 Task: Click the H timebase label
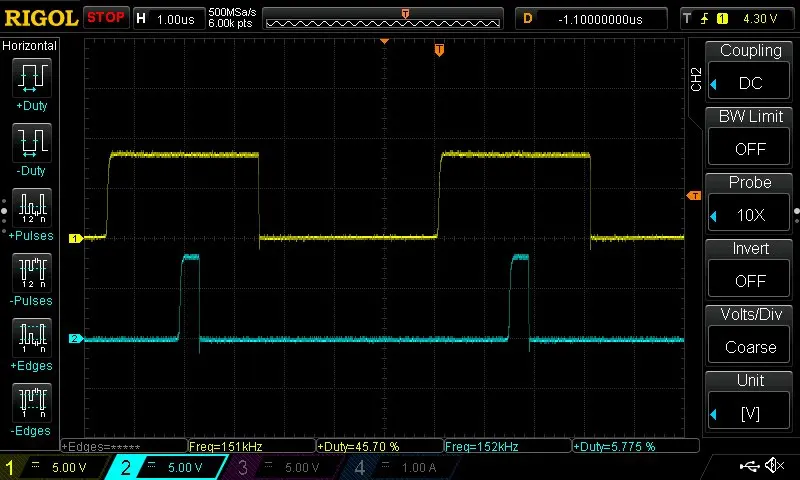pos(141,19)
